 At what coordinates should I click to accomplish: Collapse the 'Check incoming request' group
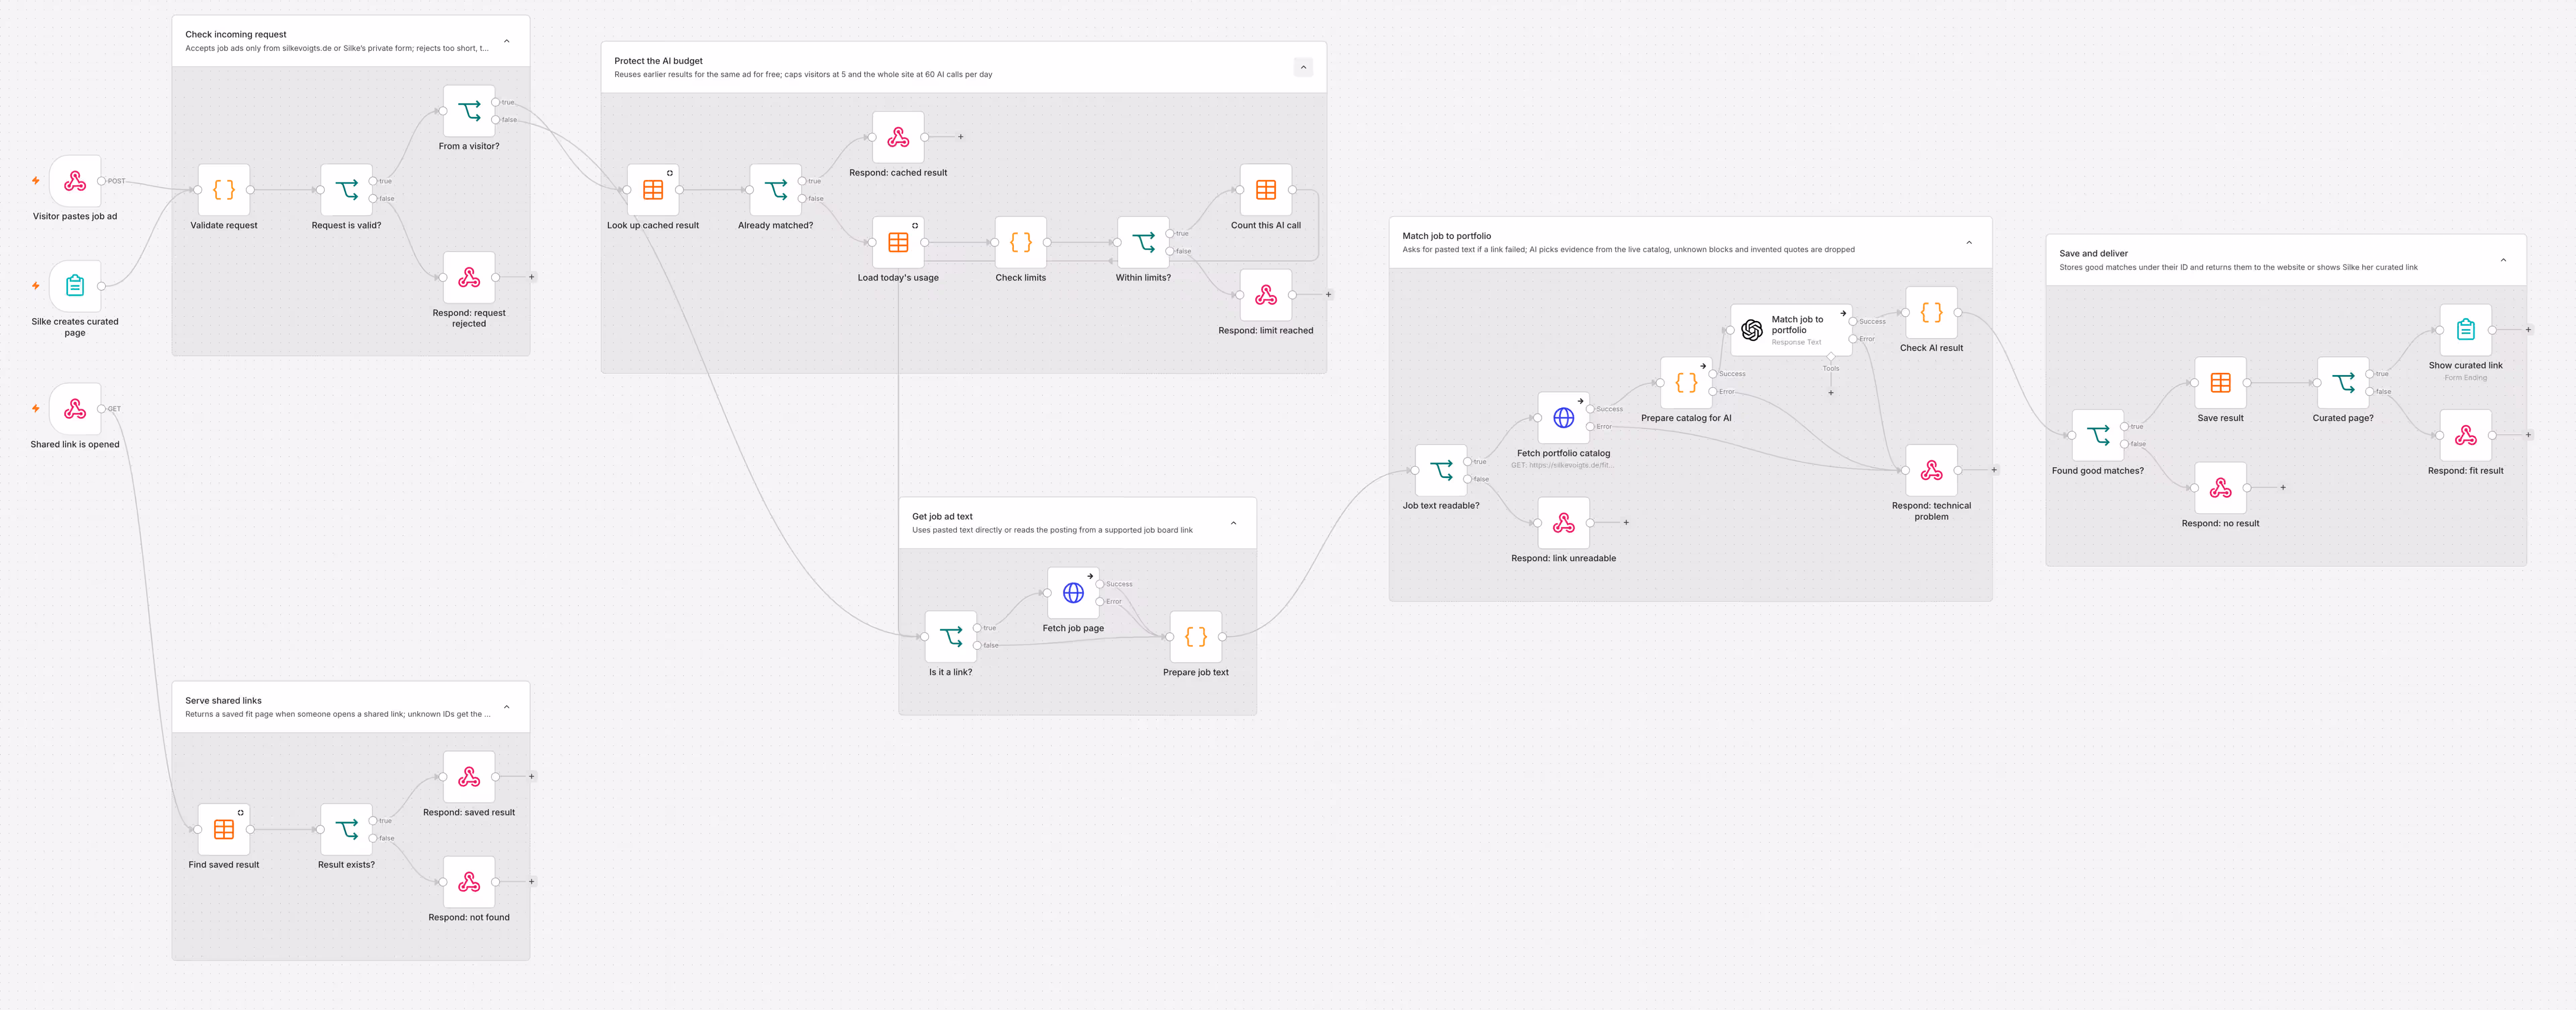(x=507, y=41)
